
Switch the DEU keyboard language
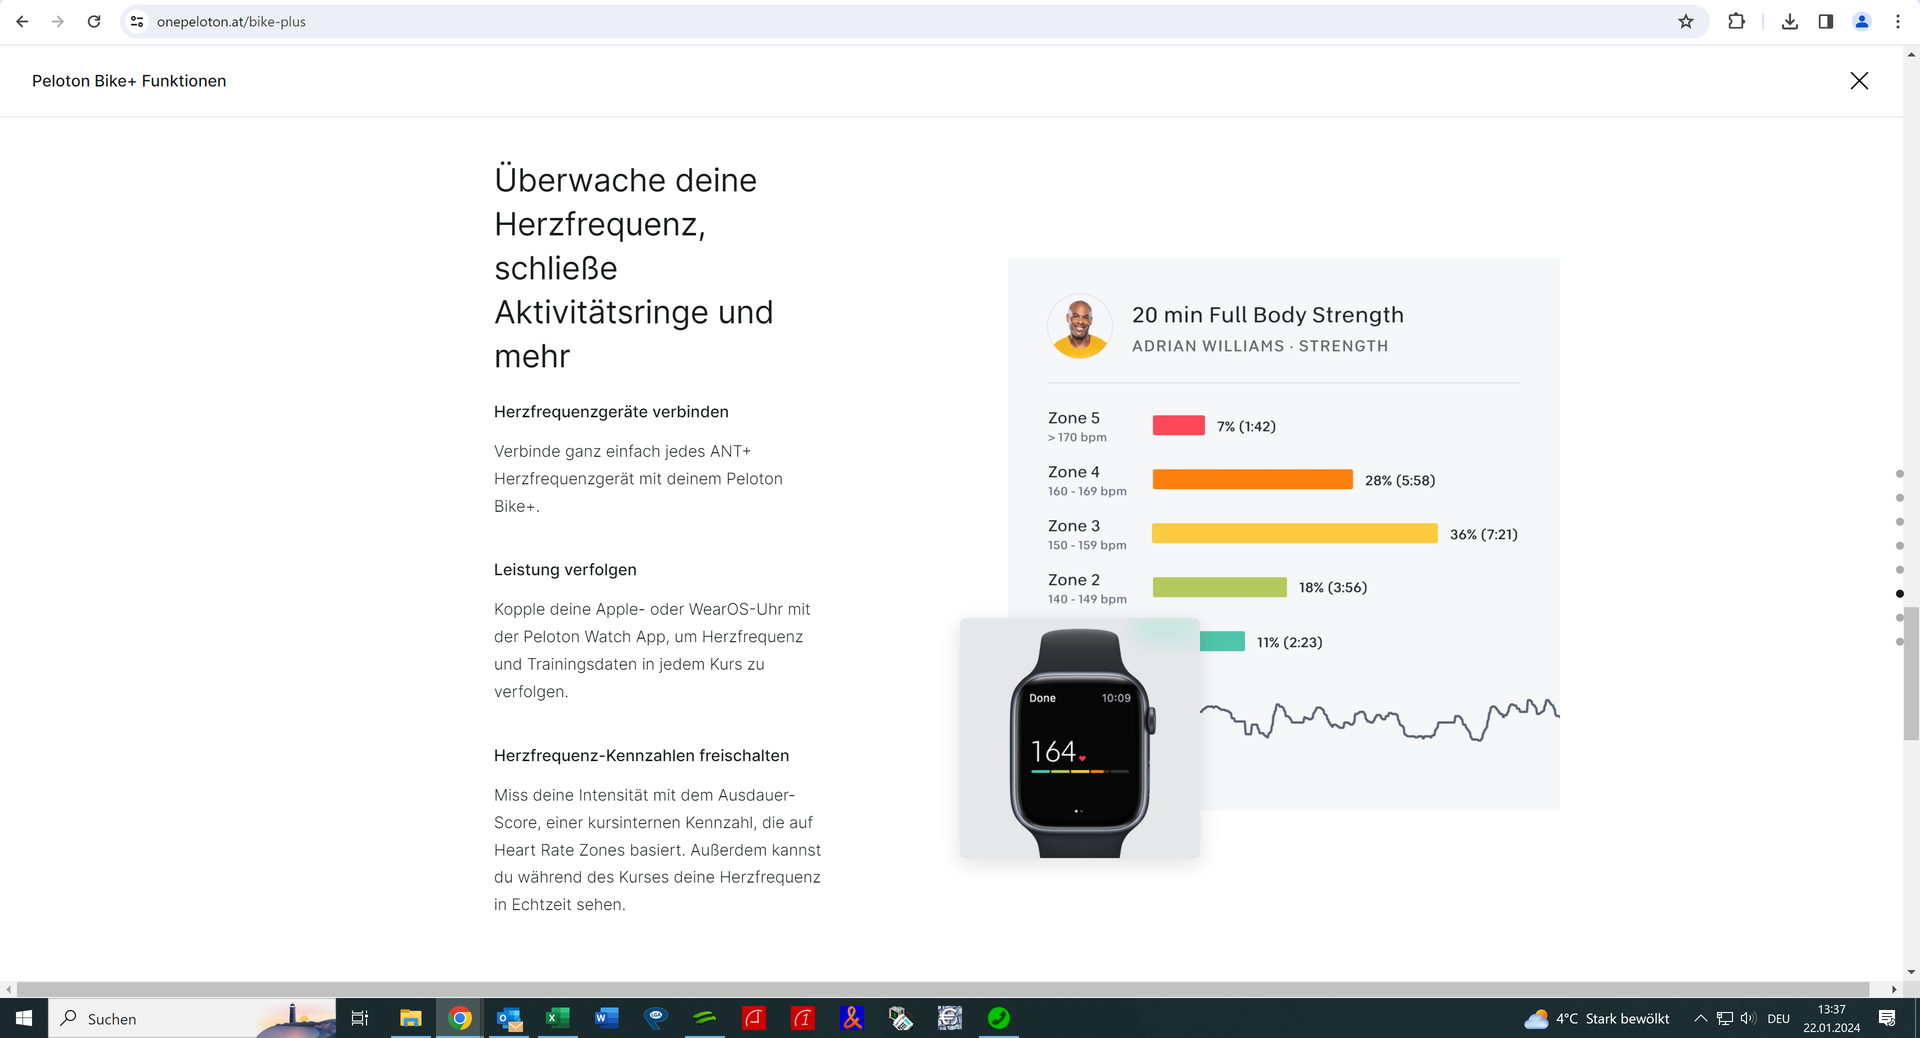pos(1779,1018)
